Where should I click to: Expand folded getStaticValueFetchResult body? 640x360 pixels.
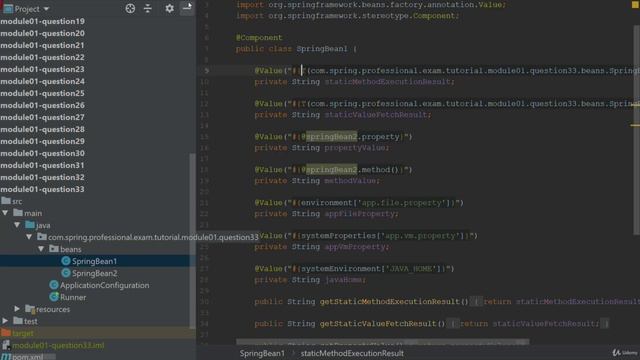[452, 324]
